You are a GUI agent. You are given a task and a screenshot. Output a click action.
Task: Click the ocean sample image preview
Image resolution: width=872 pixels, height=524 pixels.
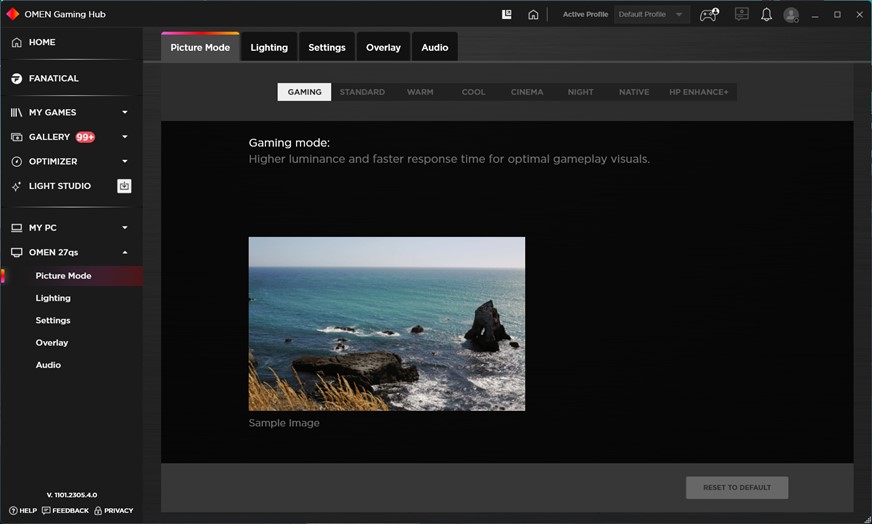(386, 323)
